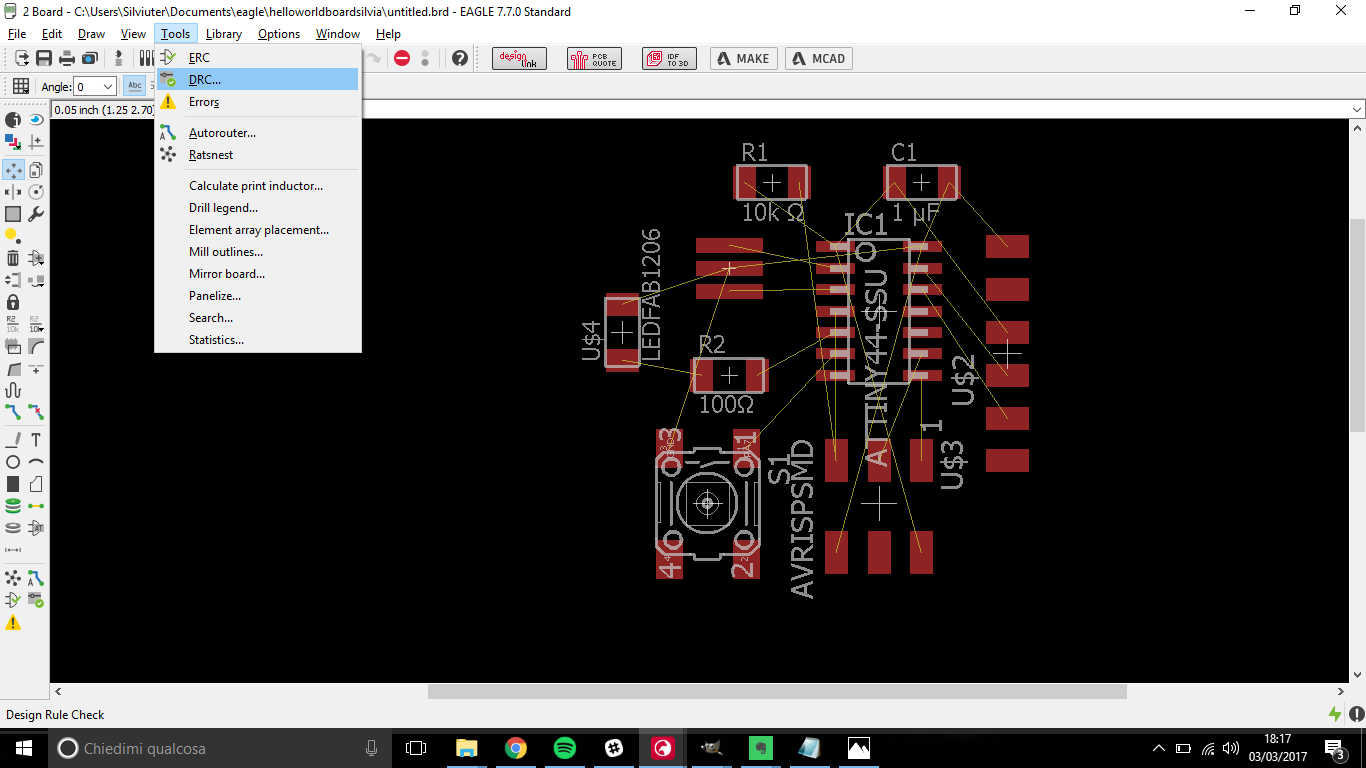
Task: Choose Statistics... from the Tools menu
Action: pyautogui.click(x=257, y=339)
